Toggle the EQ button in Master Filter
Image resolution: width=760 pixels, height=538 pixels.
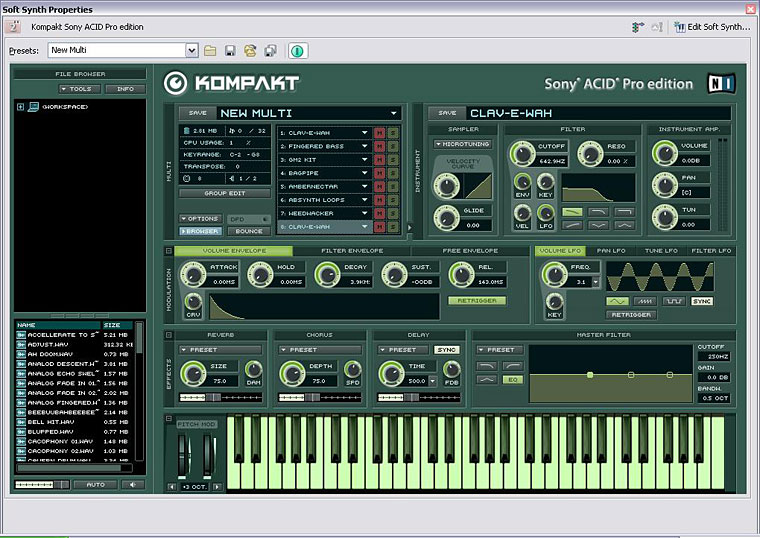[x=512, y=380]
